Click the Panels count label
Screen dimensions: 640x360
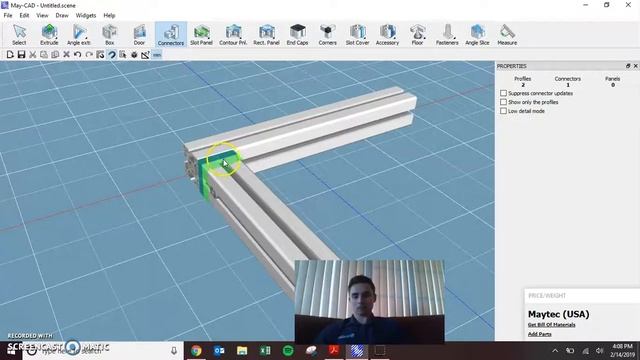click(612, 79)
